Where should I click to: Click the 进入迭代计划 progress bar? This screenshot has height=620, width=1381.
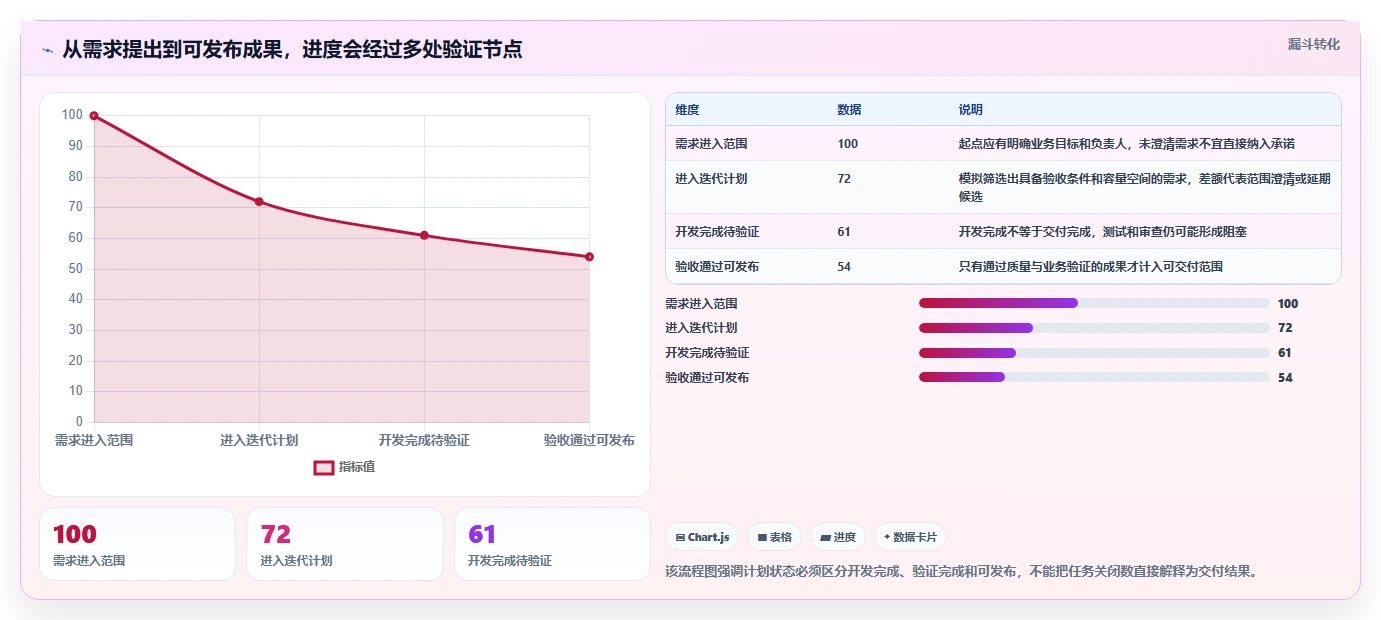pos(1094,328)
